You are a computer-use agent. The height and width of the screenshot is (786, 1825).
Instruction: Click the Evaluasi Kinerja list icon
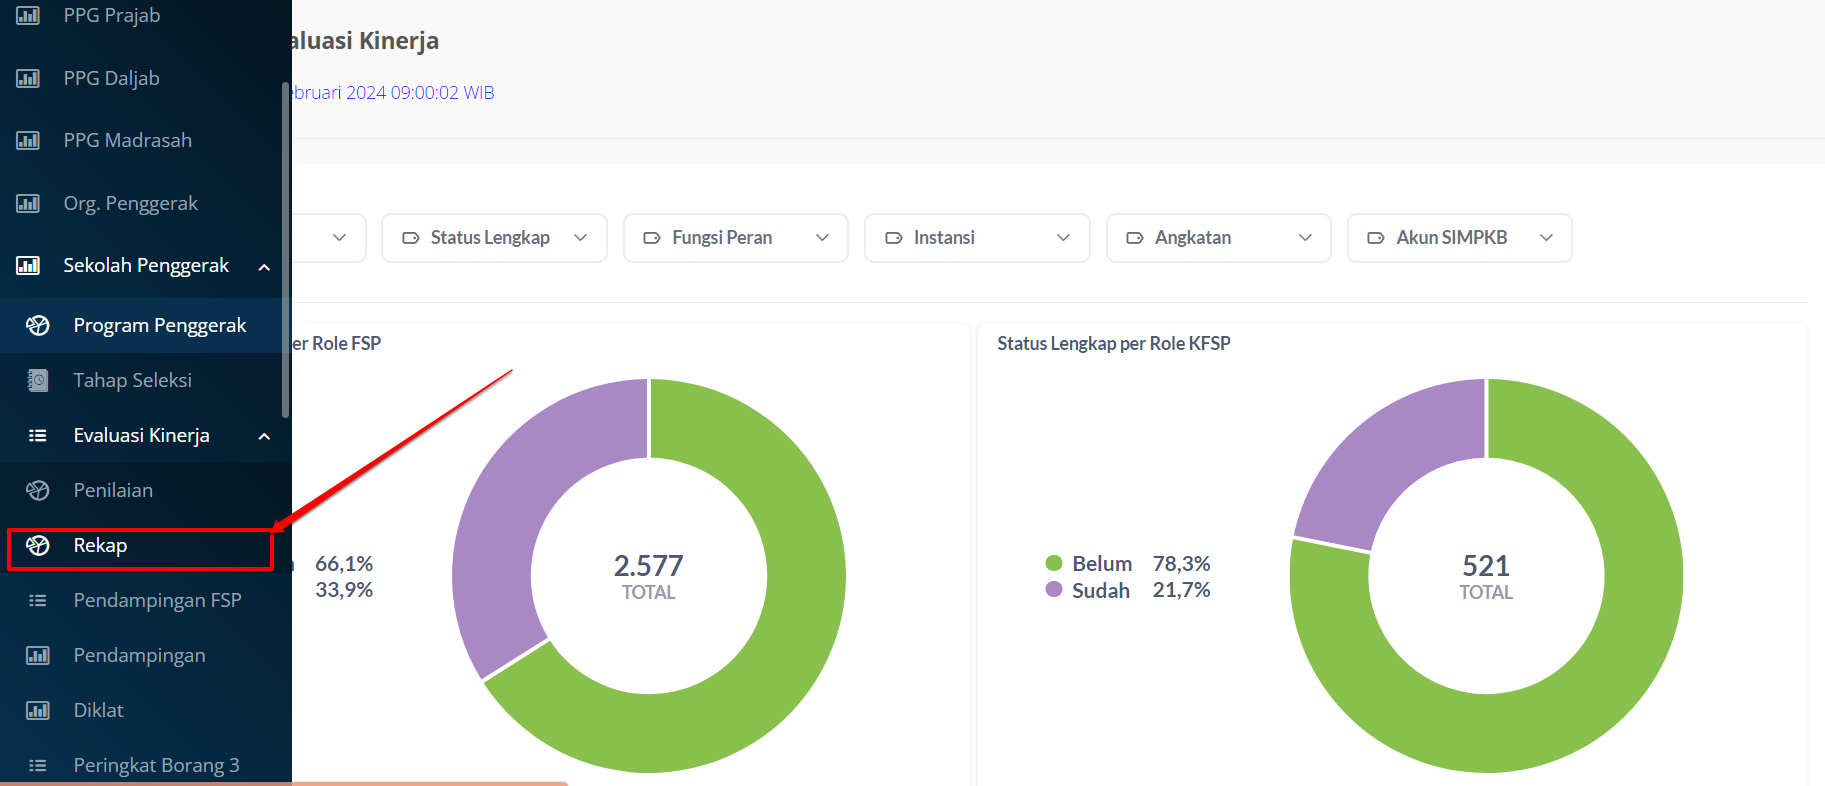(38, 435)
